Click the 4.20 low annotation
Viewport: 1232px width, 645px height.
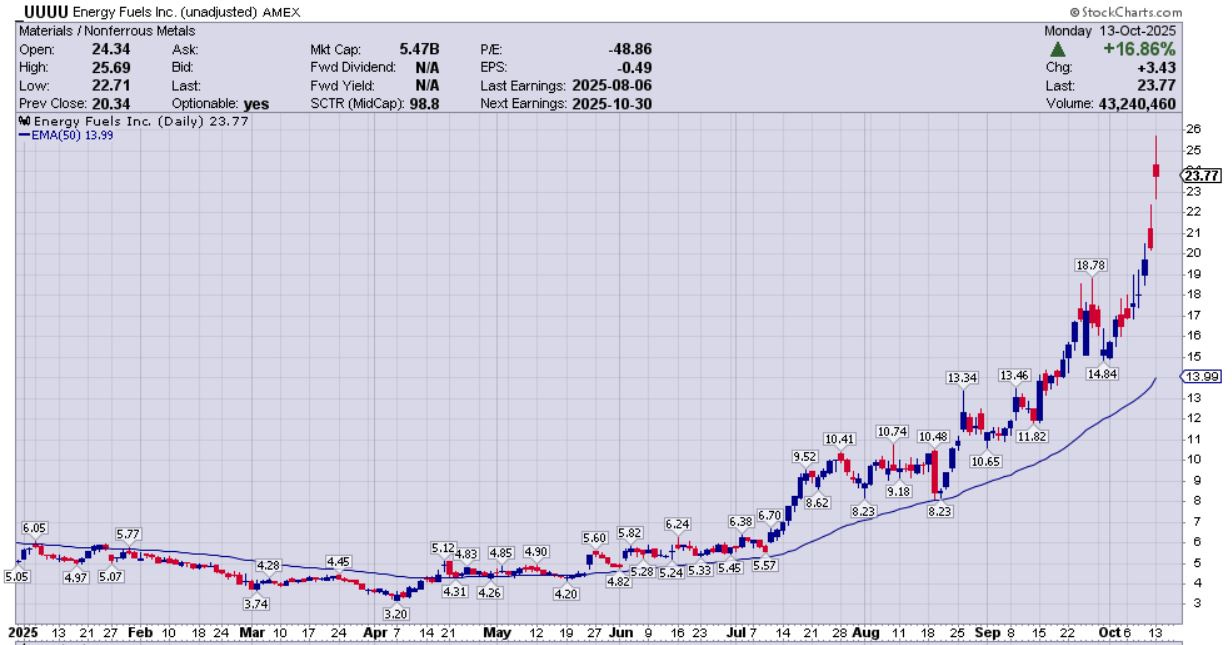click(568, 593)
